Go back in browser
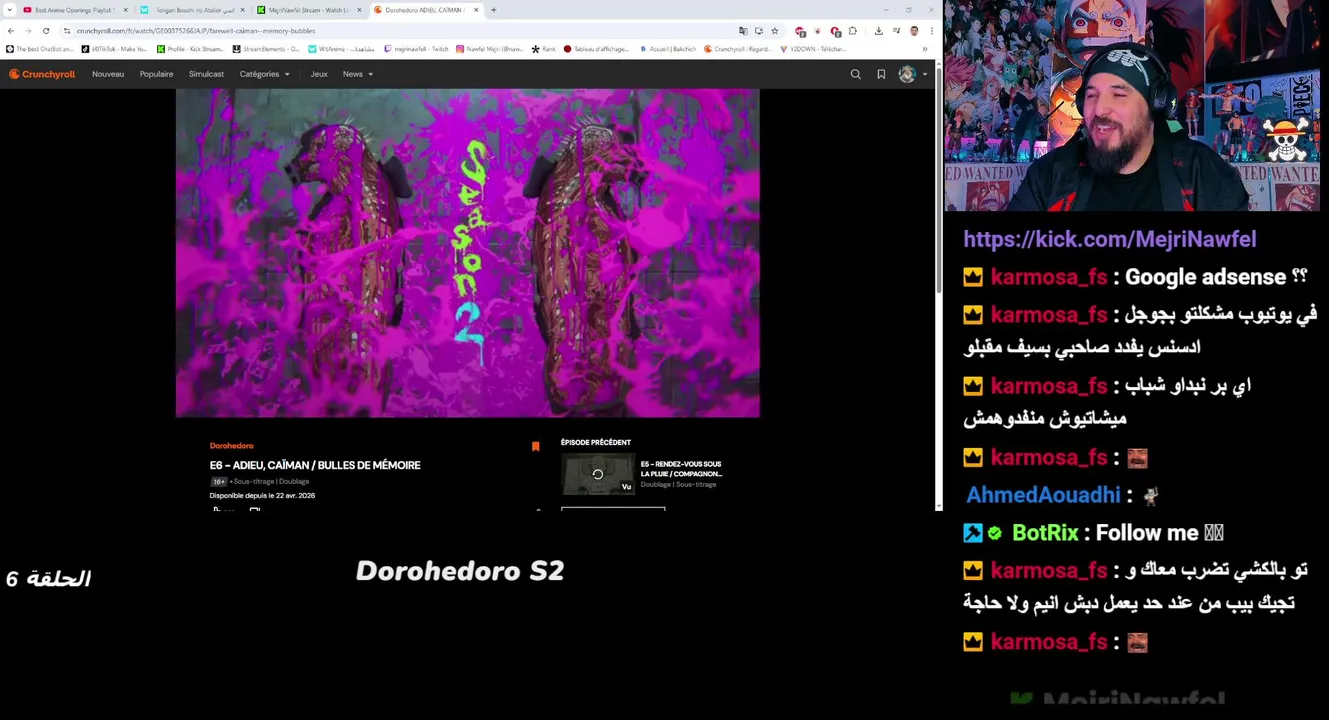Viewport: 1329px width, 720px height. click(11, 31)
